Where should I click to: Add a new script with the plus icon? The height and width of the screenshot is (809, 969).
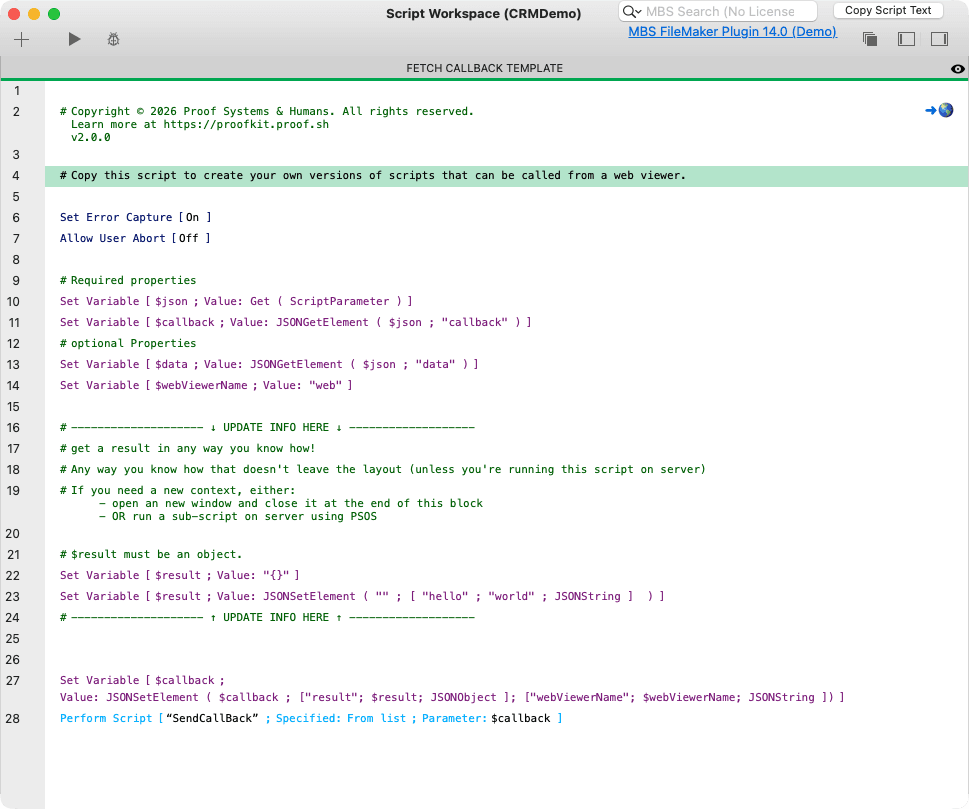tap(22, 40)
